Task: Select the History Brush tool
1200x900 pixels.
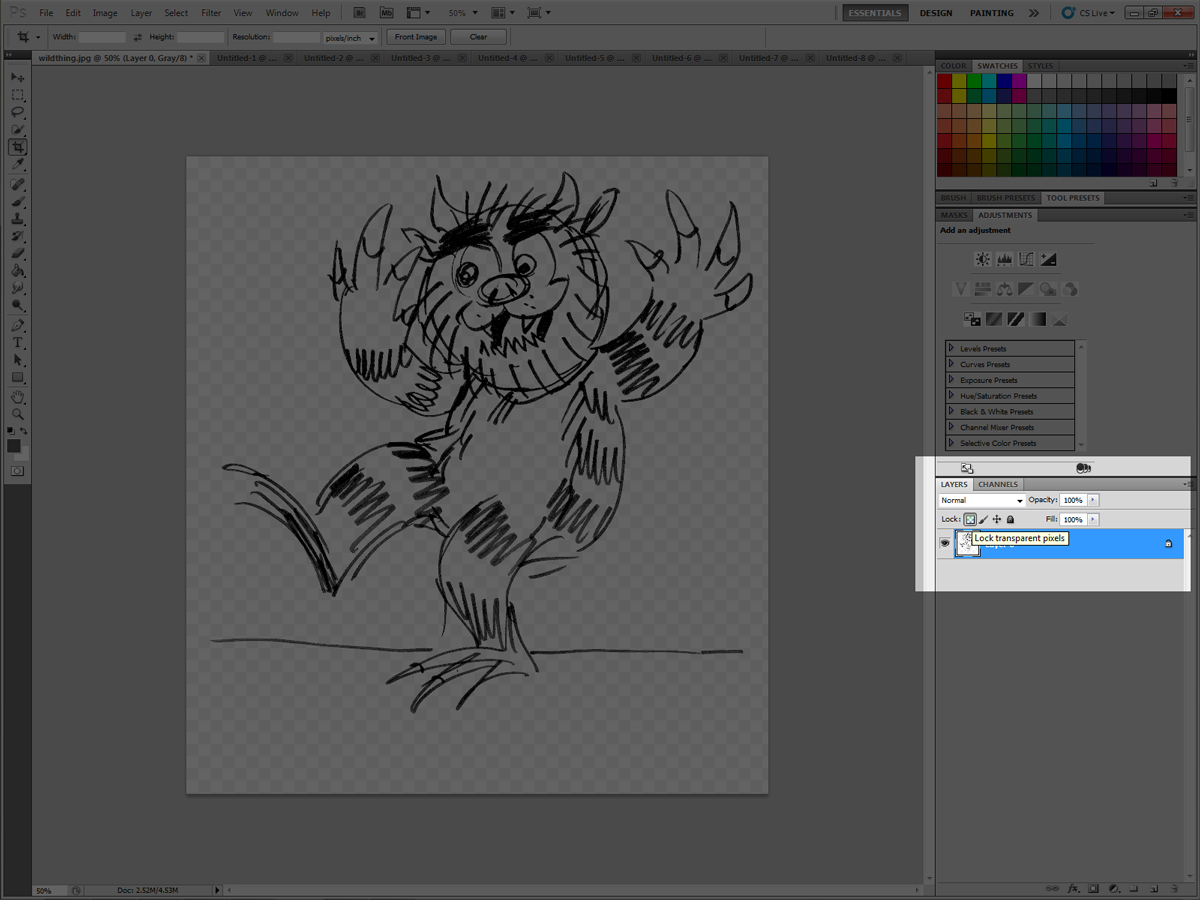Action: pyautogui.click(x=18, y=236)
